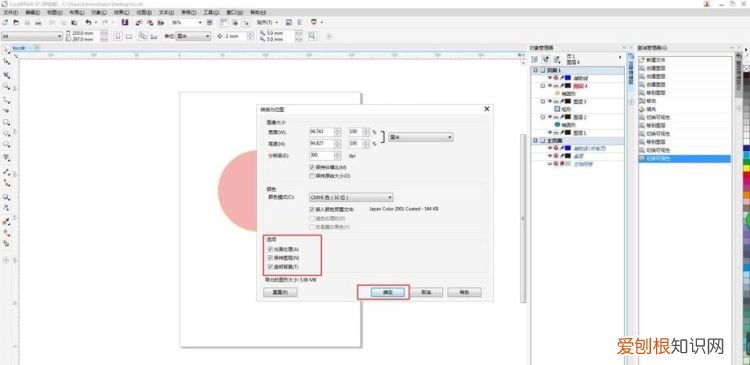Click the Open folder icon in toolbar
This screenshot has height=365, width=750.
(x=16, y=22)
